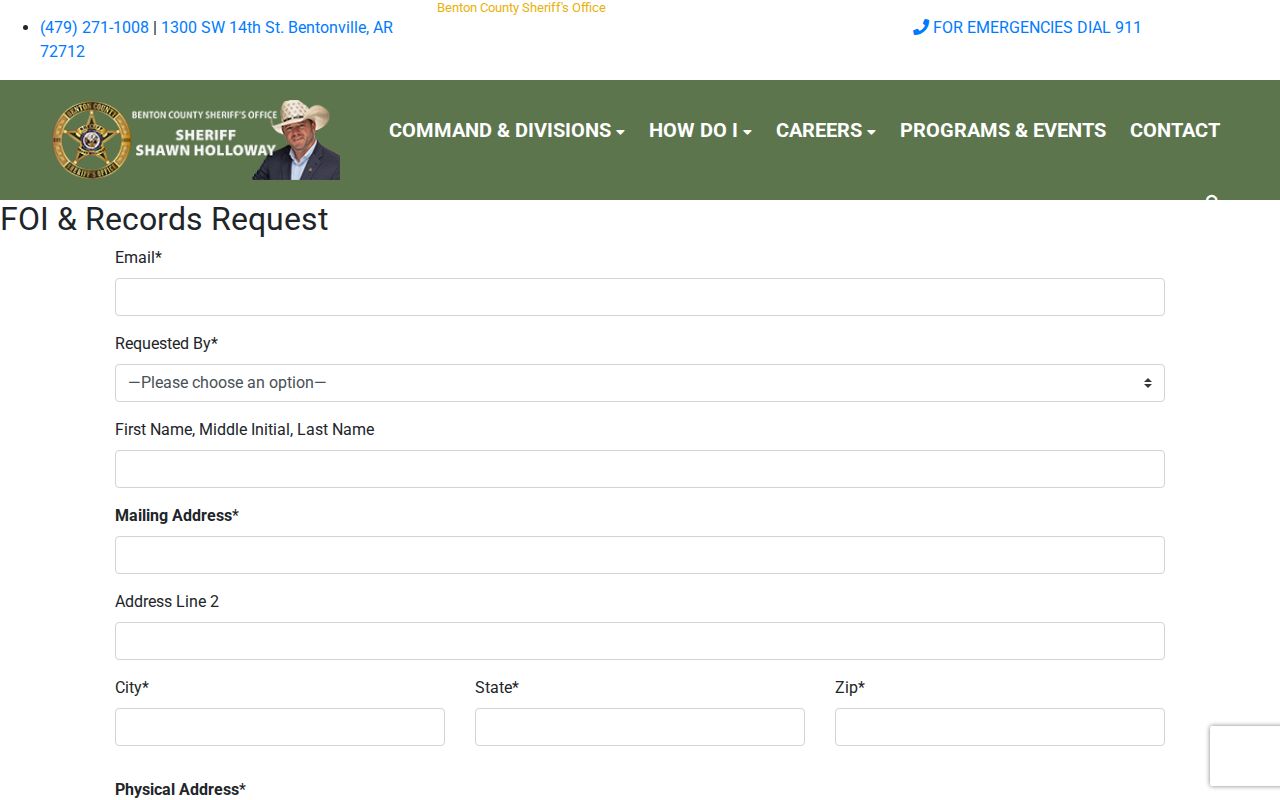Open the Careers dropdown menu
Viewport: 1280px width, 800px height.
[x=826, y=130]
